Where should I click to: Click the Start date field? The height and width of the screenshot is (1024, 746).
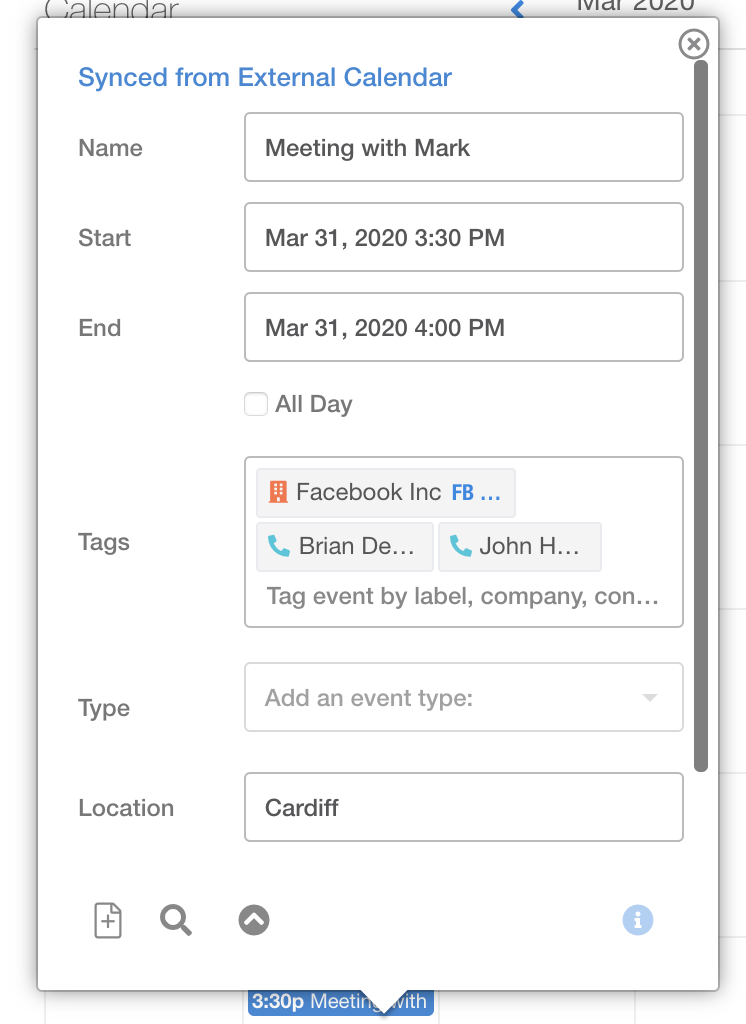464,237
